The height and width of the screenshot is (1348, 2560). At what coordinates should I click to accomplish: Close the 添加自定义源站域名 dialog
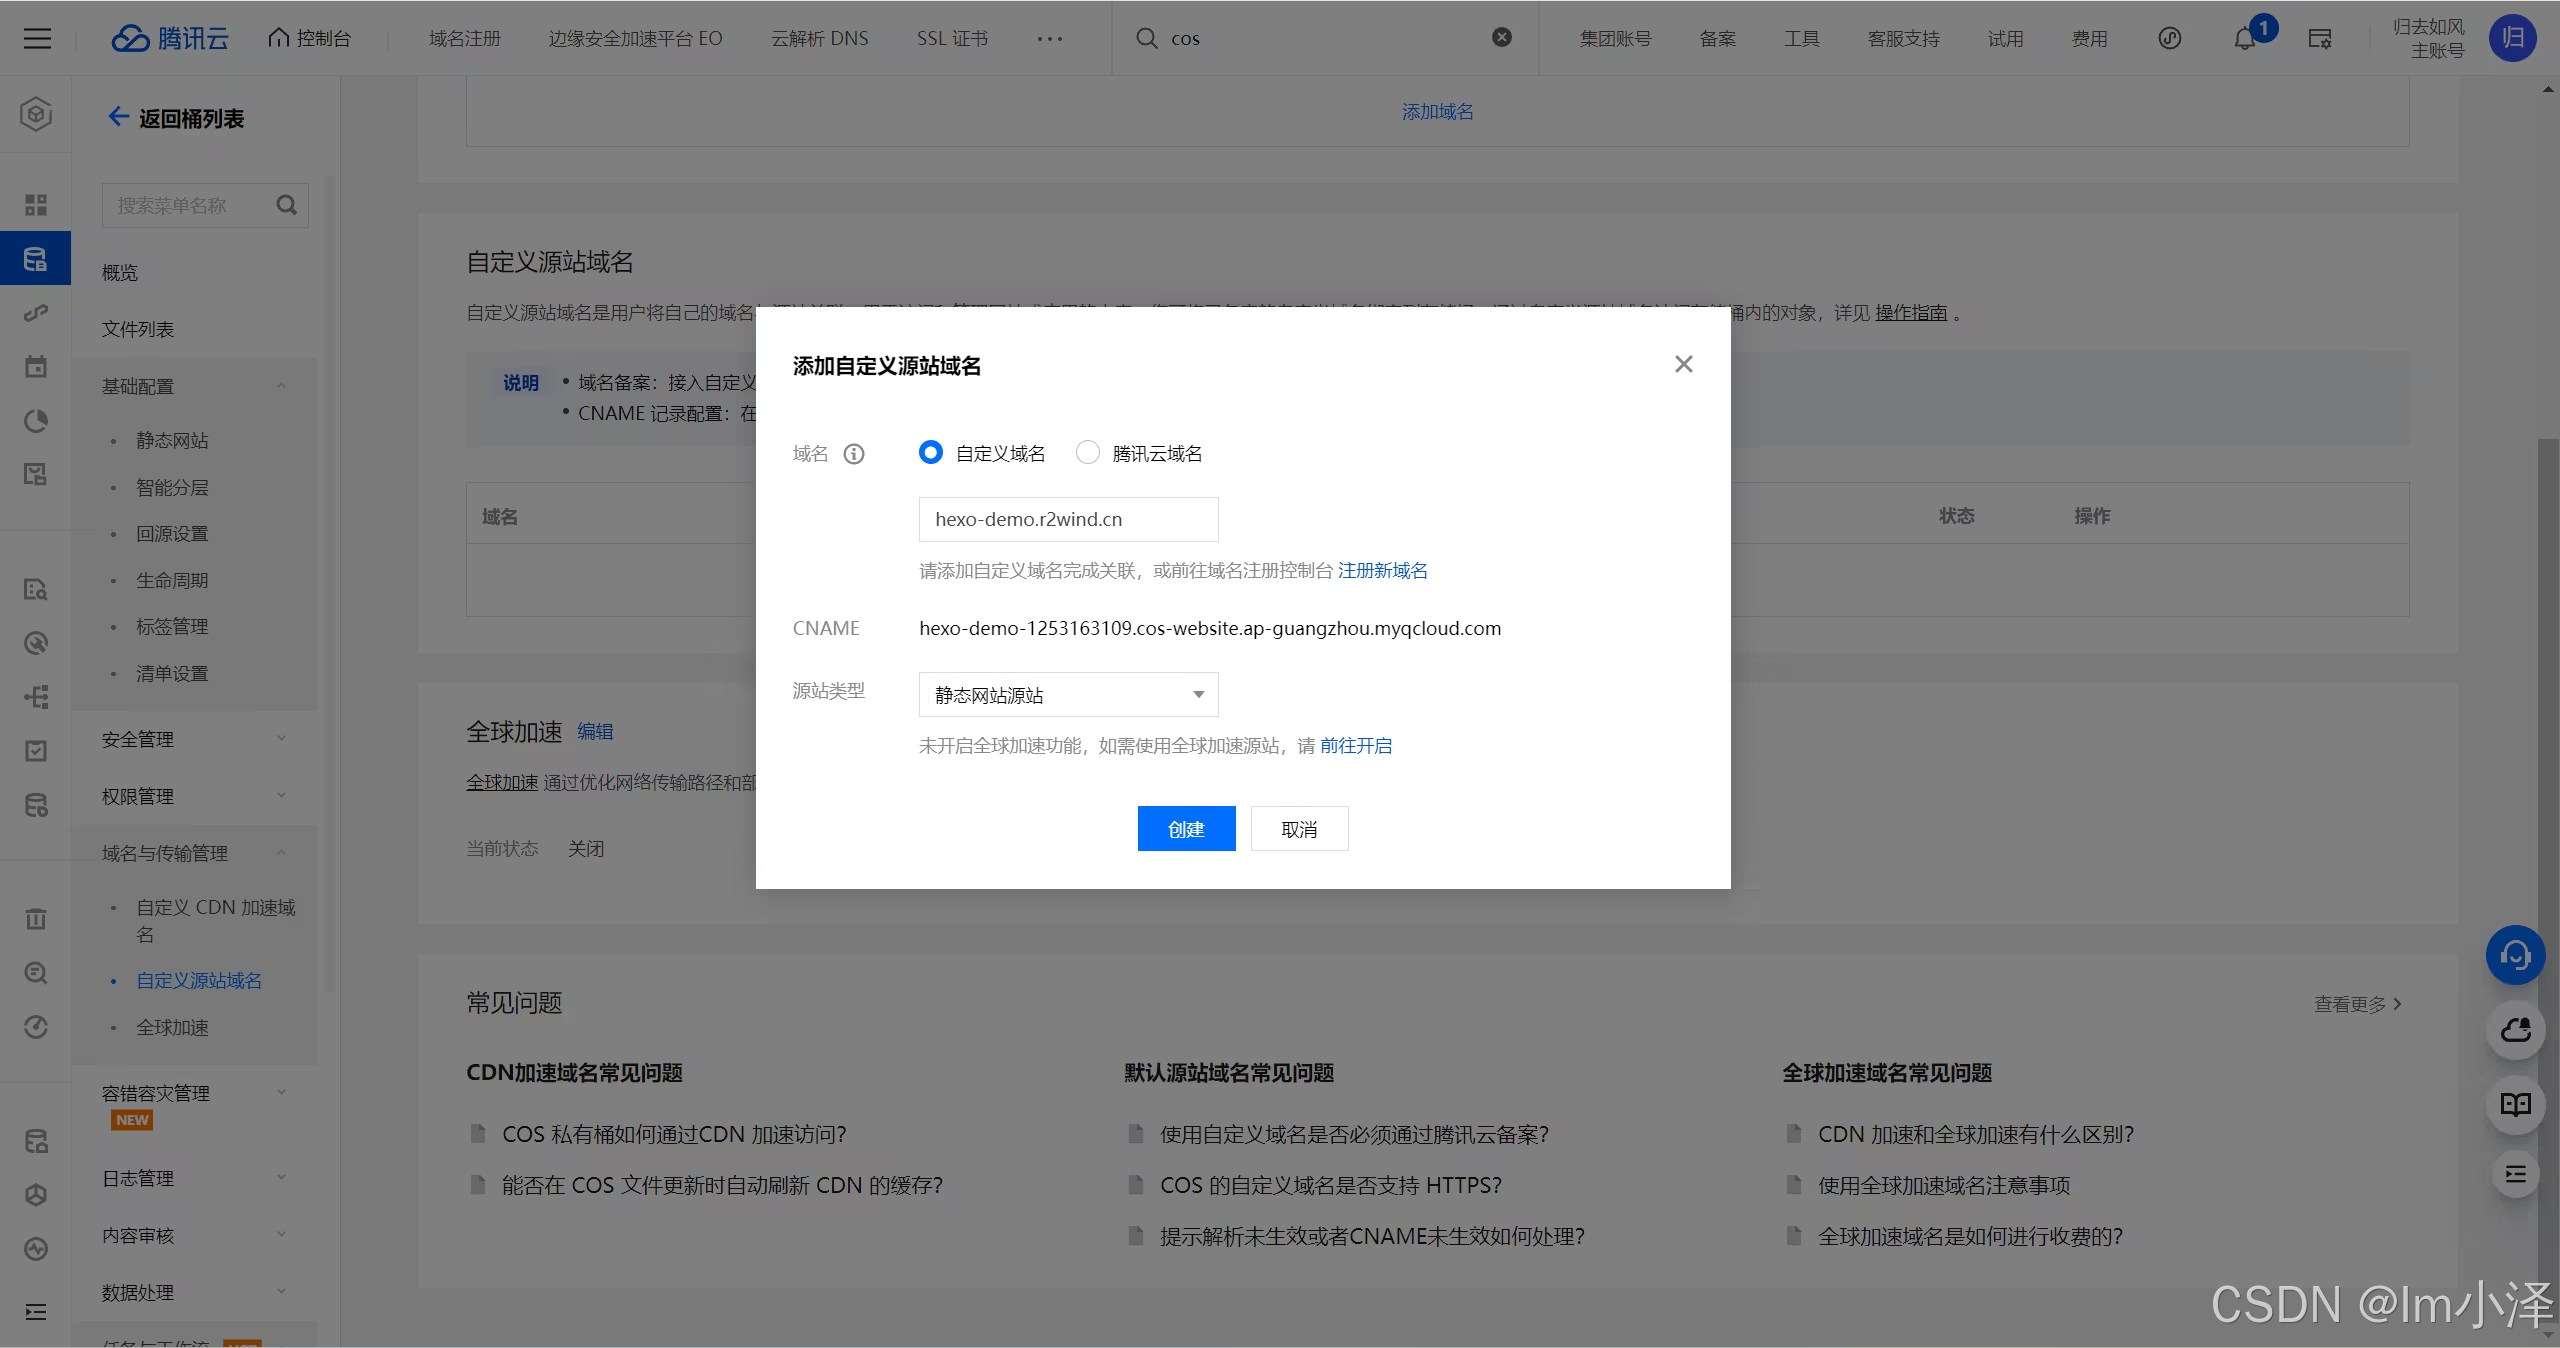[1683, 364]
